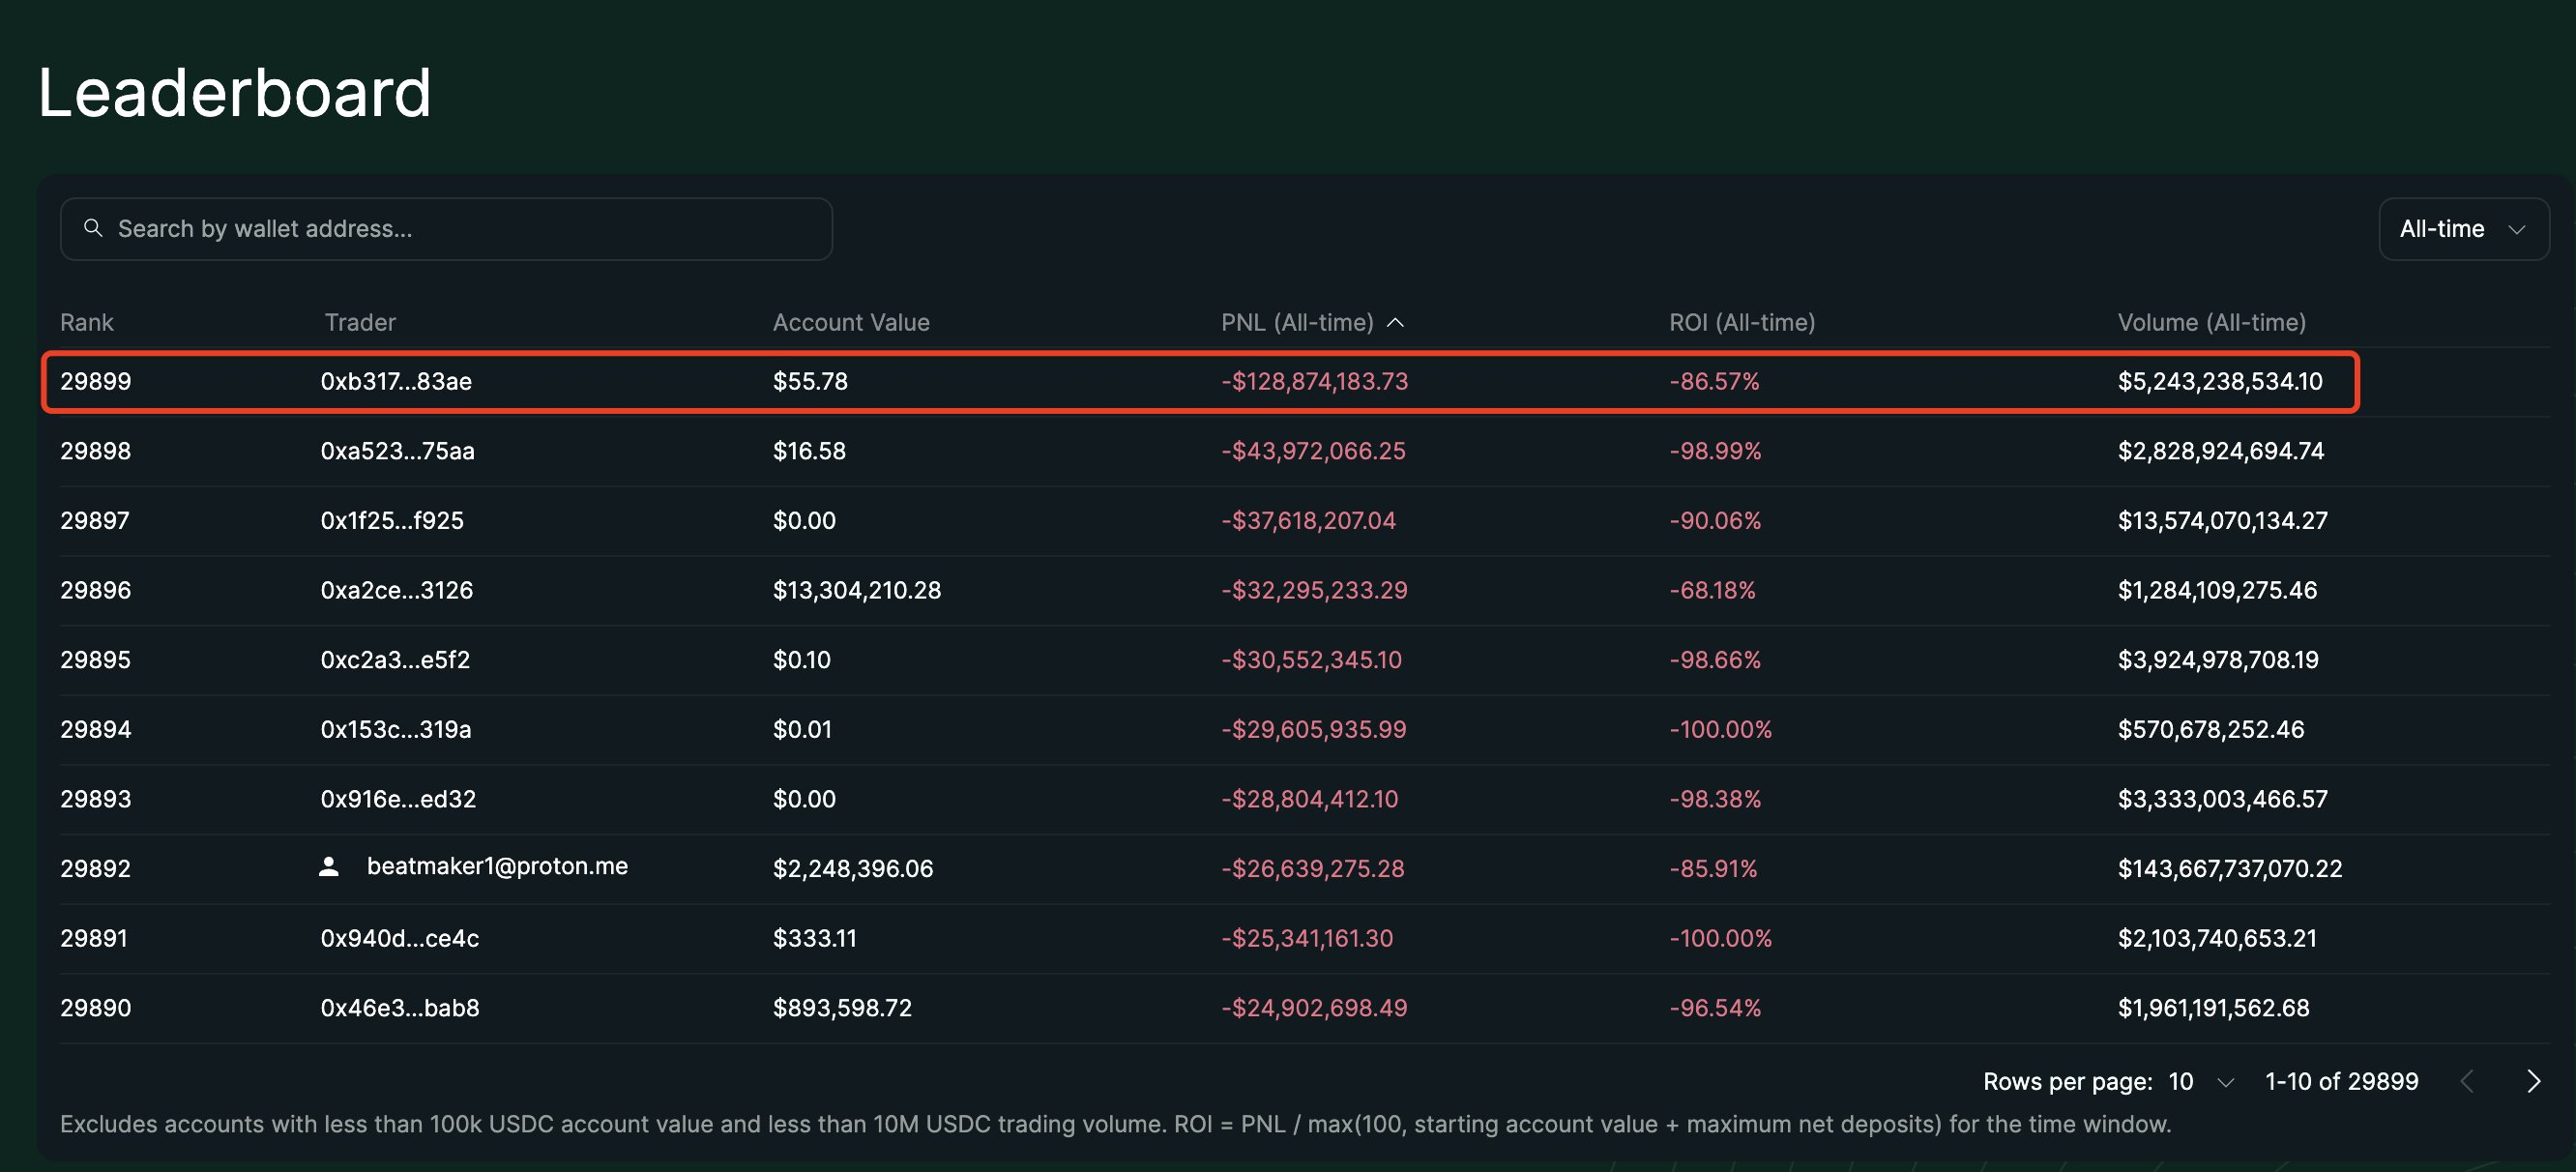The image size is (2576, 1172).
Task: Sort by Account Value column
Action: point(850,322)
